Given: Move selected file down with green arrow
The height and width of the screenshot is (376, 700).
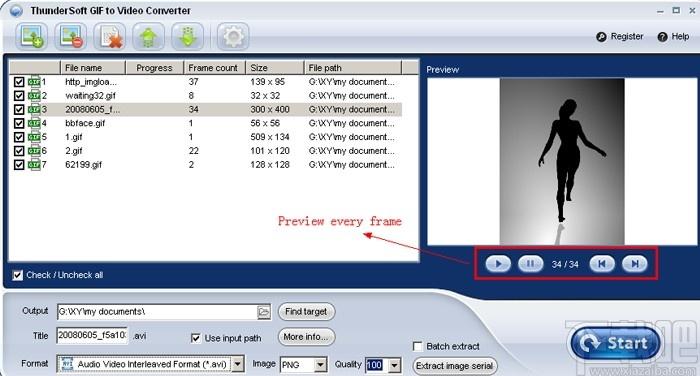Looking at the screenshot, I should (188, 36).
